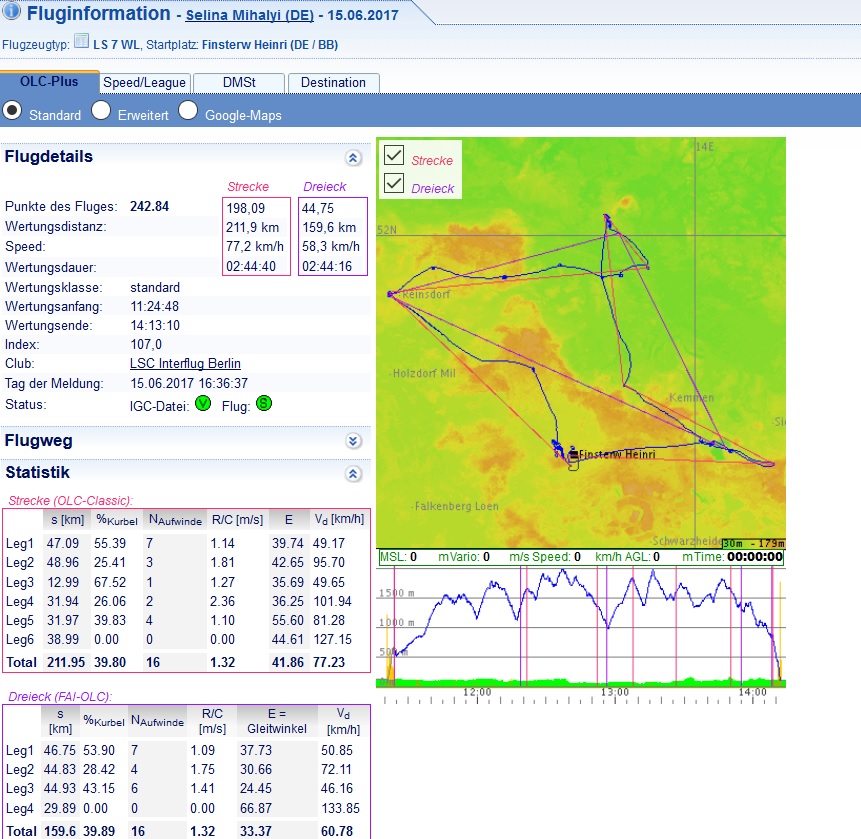Open the DMSt tab
This screenshot has height=839, width=861.
coord(237,83)
